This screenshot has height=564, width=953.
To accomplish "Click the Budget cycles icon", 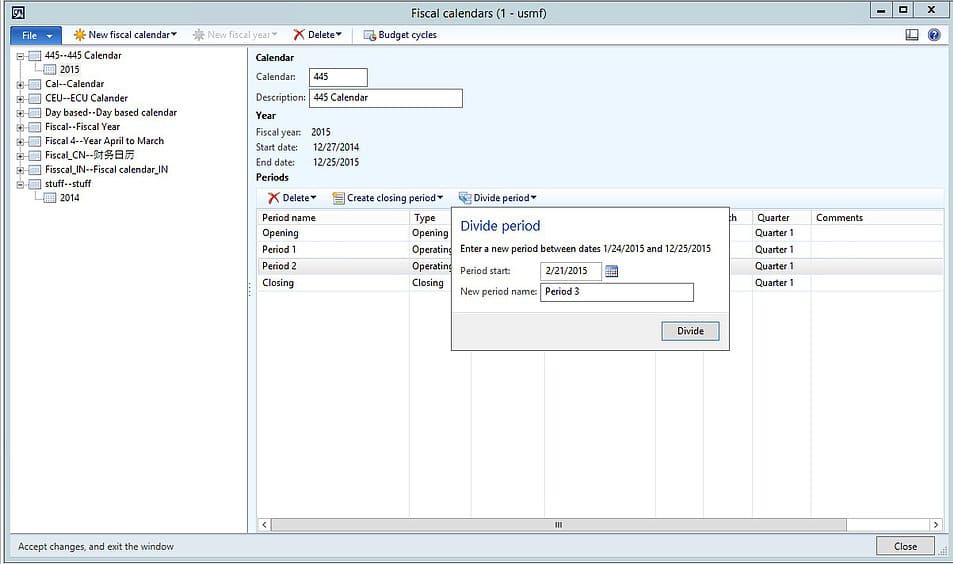I will 369,35.
